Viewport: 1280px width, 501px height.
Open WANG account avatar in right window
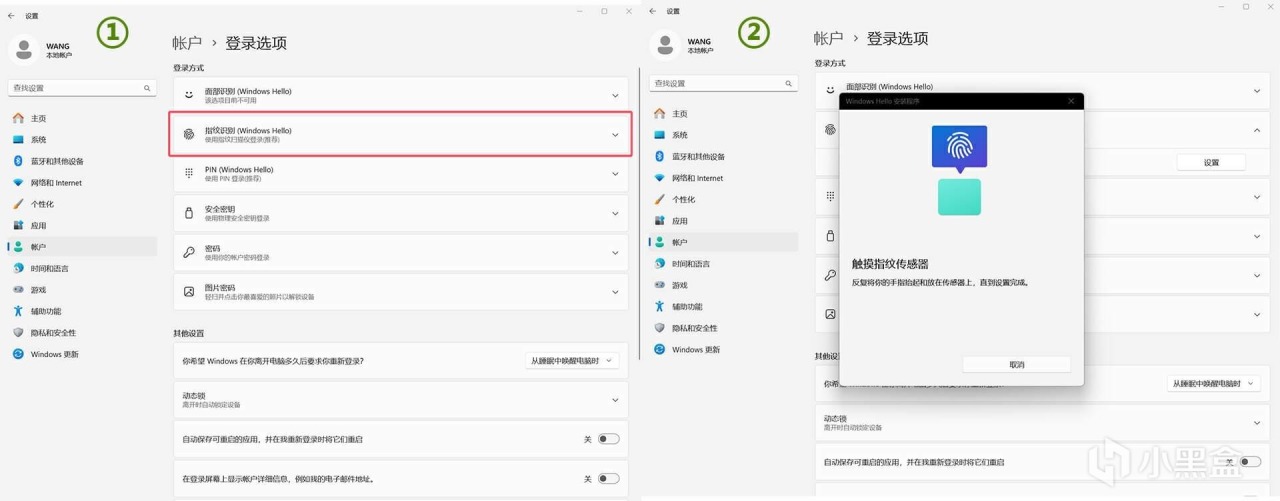[665, 45]
